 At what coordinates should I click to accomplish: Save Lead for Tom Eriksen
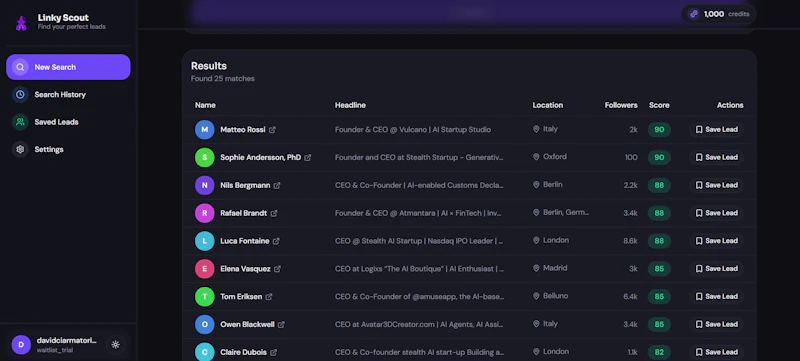tap(716, 296)
